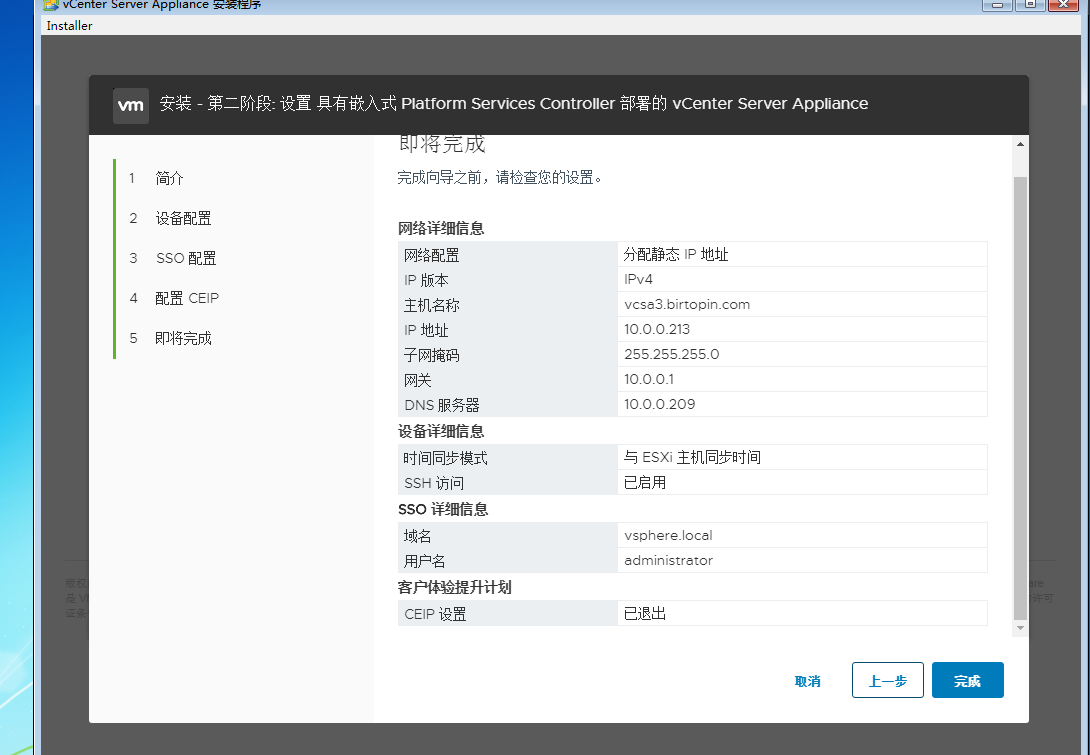Image resolution: width=1090 pixels, height=755 pixels.
Task: Click 分配静态 IP 地址 value
Action: 676,254
